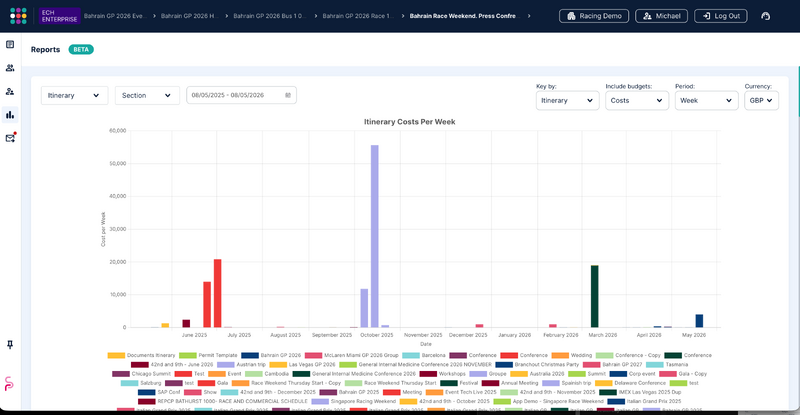Open the Currency GBP dropdown
Image resolution: width=800 pixels, height=415 pixels.
point(761,101)
